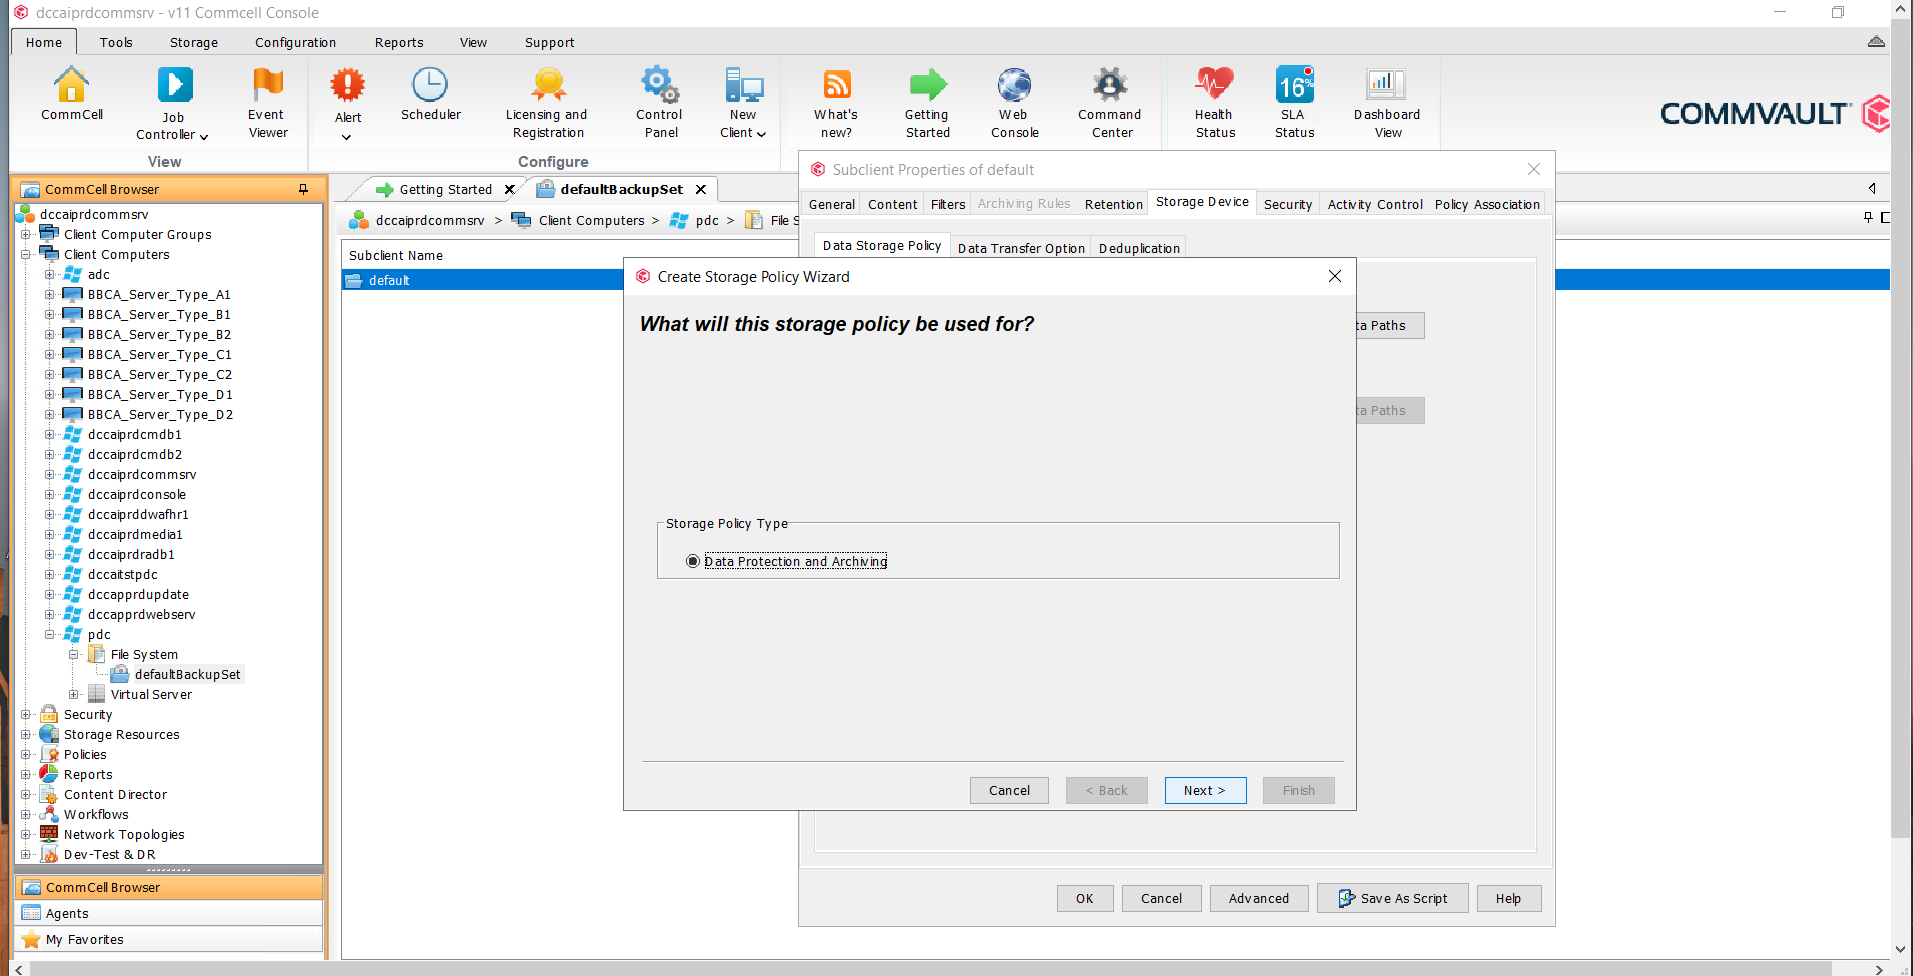
Task: Select Network Topologies tree item
Action: point(124,835)
